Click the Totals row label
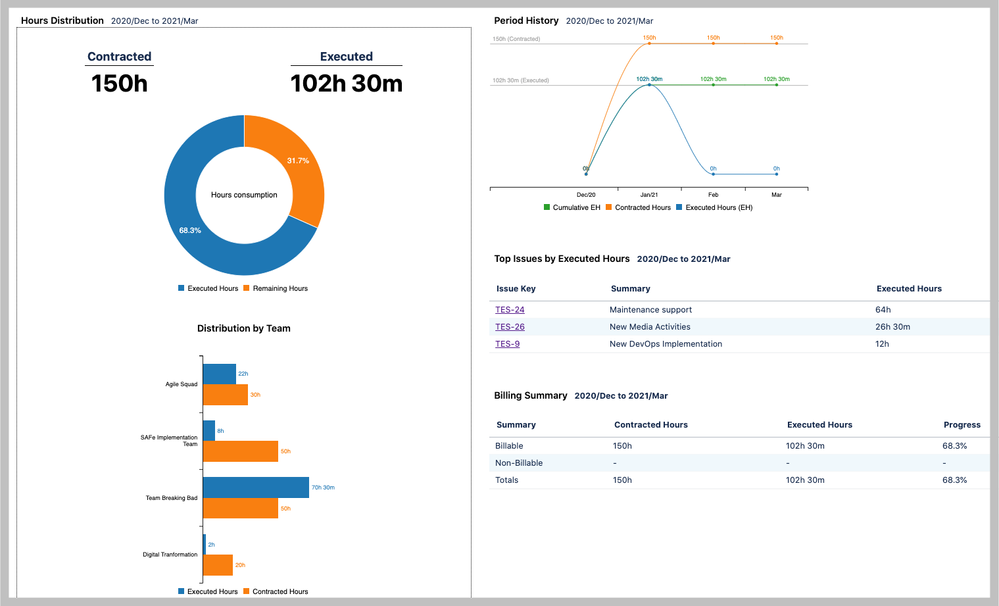This screenshot has height=606, width=999. pos(507,480)
